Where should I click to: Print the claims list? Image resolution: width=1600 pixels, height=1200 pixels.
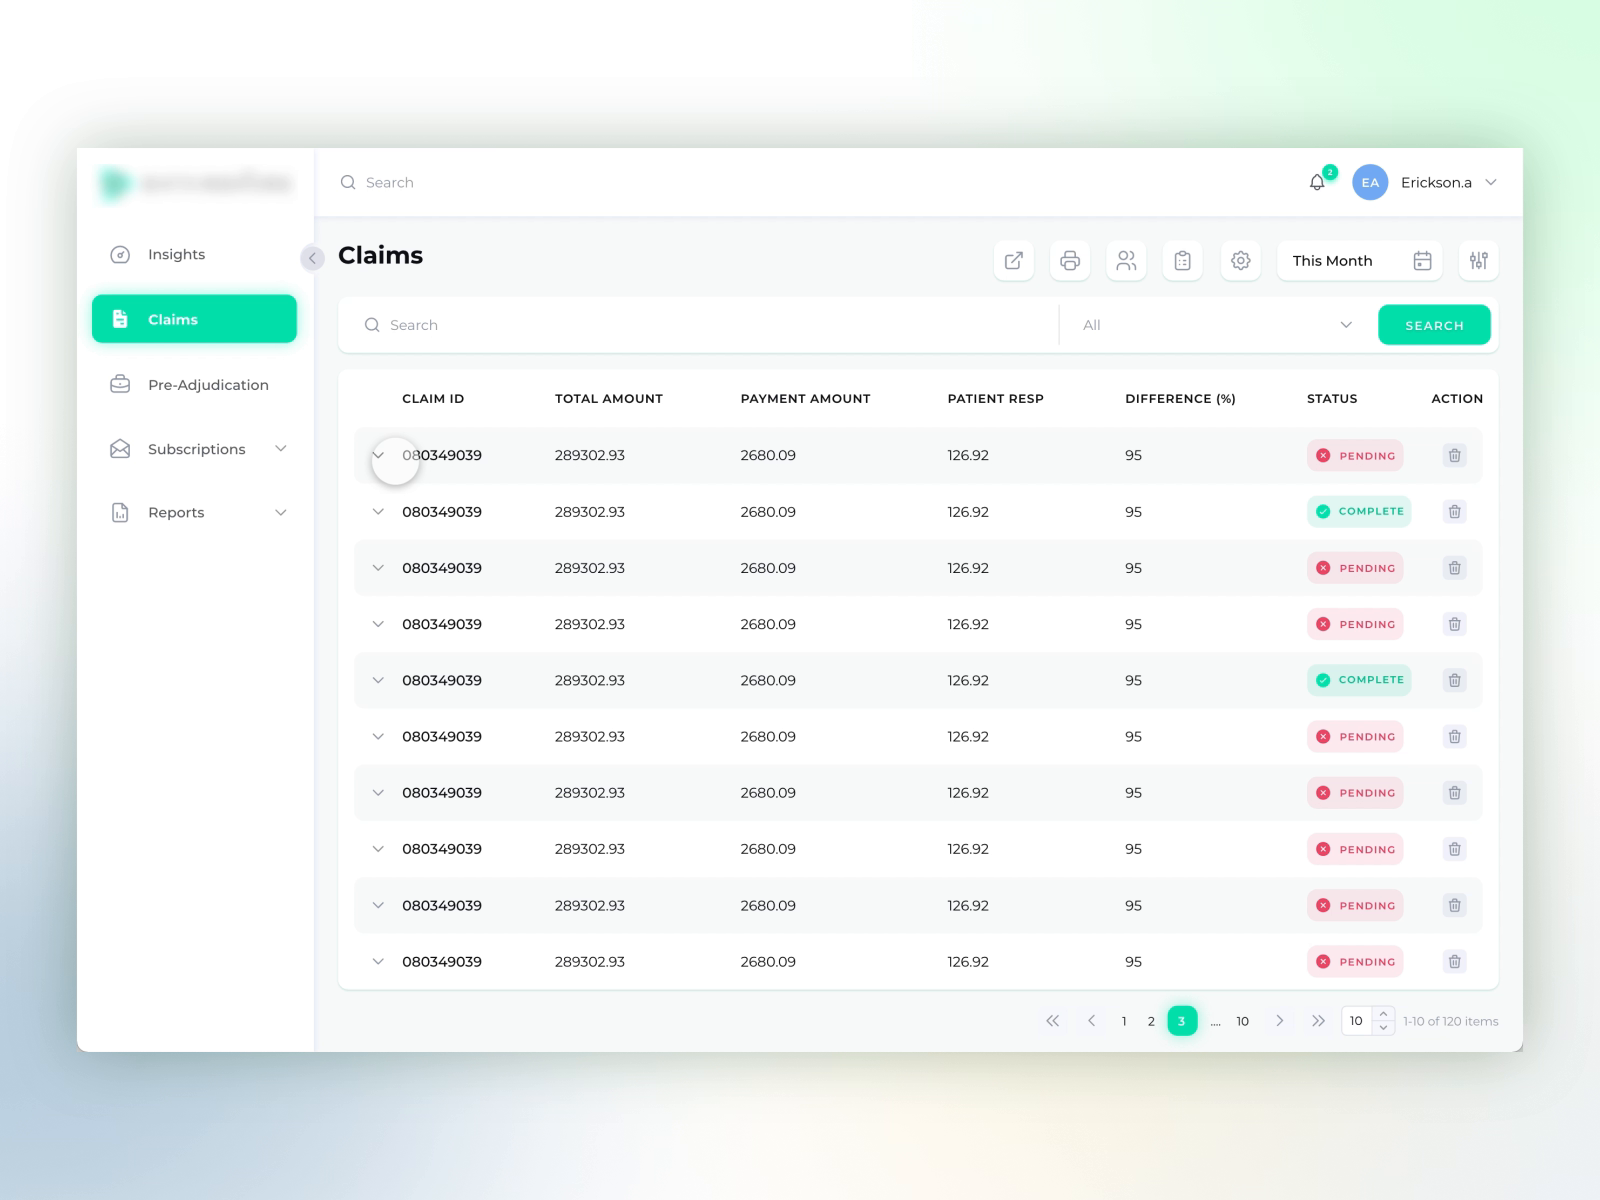coord(1069,260)
